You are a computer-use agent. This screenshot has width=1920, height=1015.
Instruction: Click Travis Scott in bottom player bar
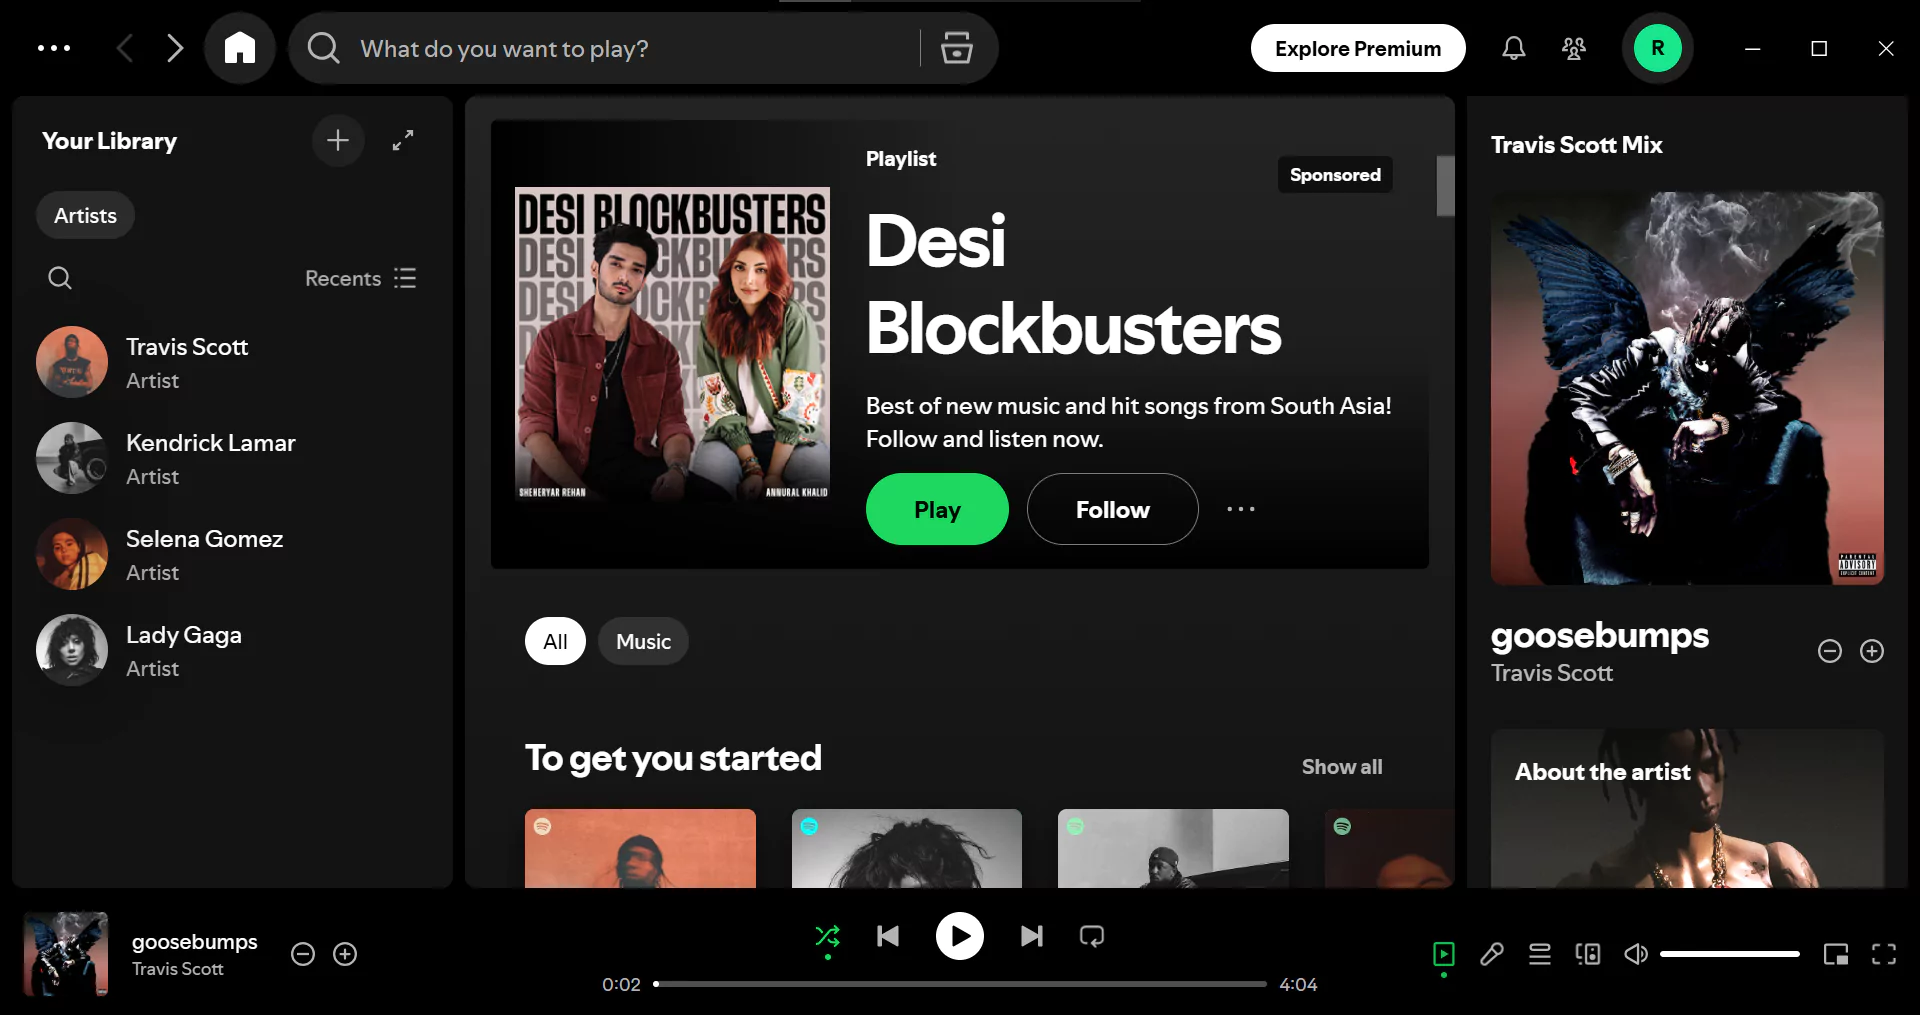pos(178,969)
